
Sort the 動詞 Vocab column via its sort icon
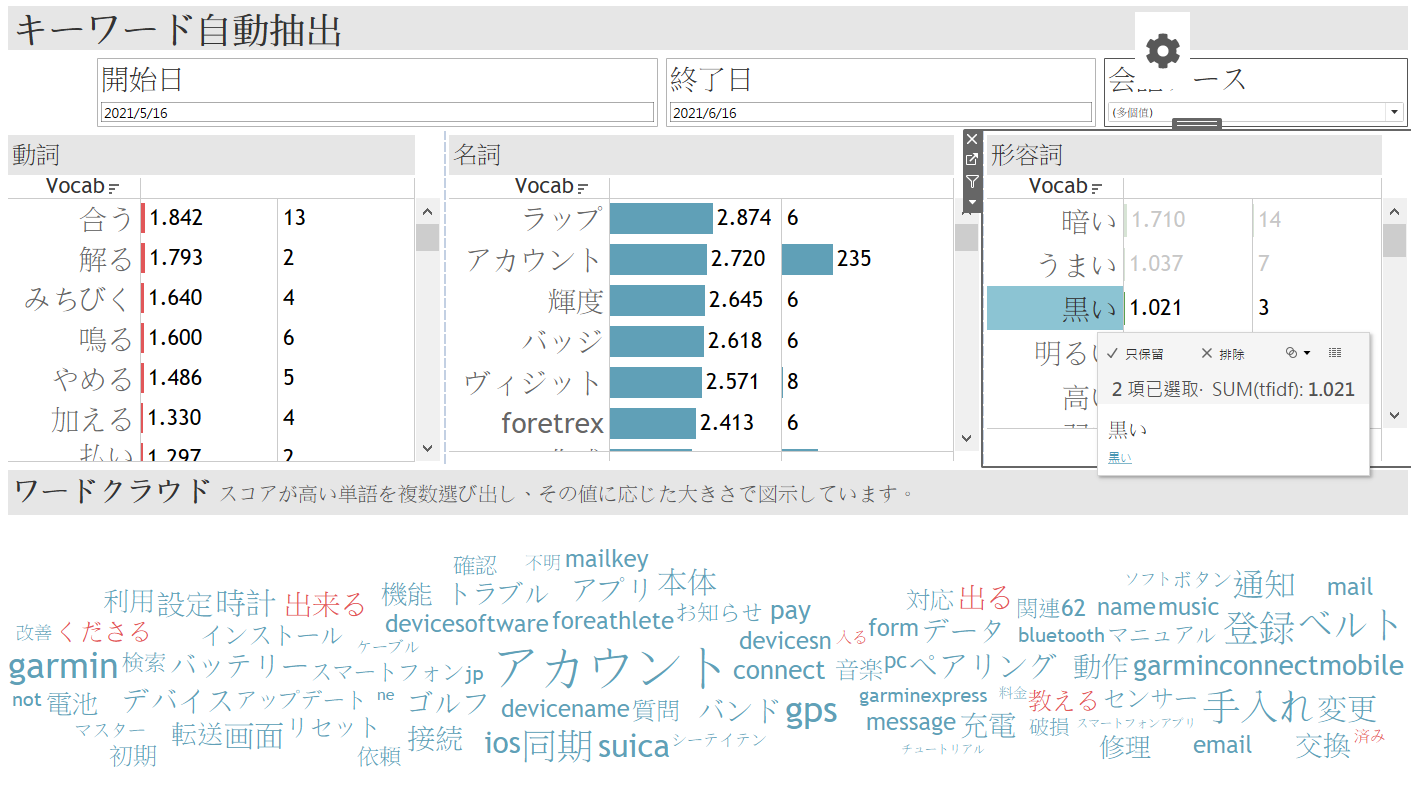coord(113,187)
